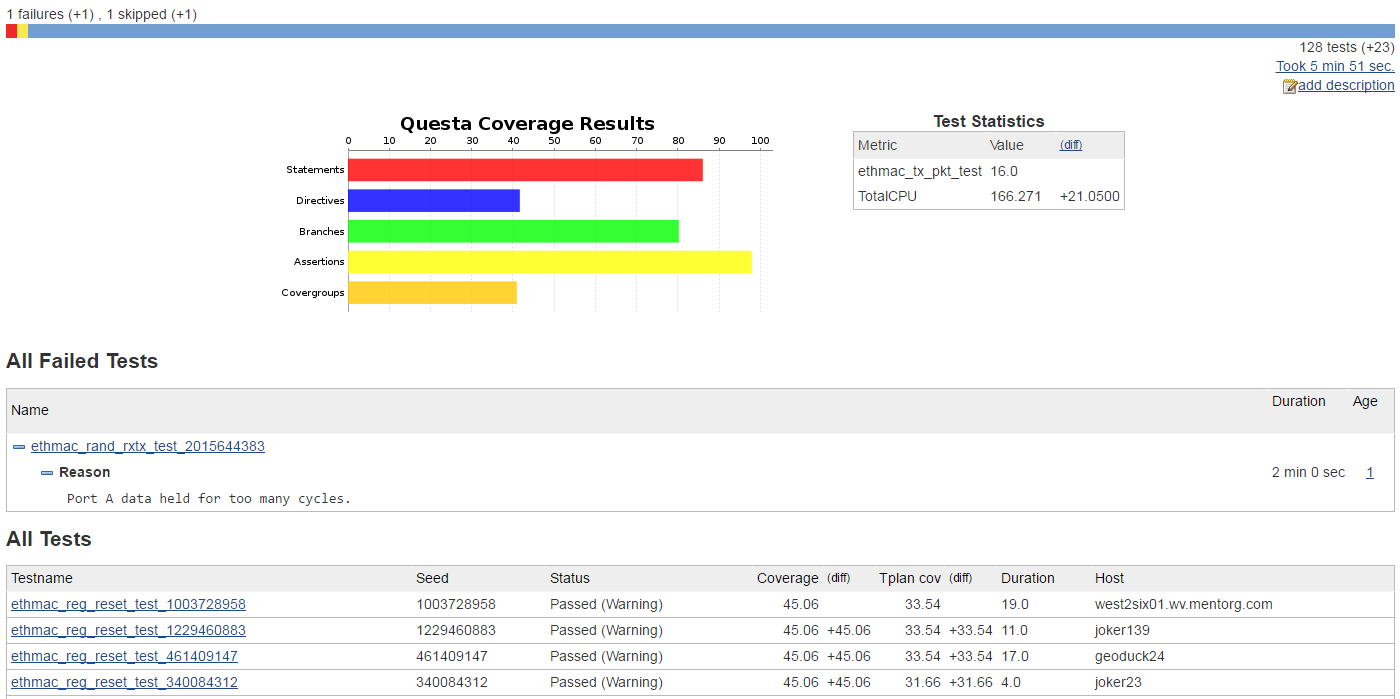Viewport: 1400px width, 699px height.
Task: Open ethmac_reg_reset_test_340084312
Action: point(124,682)
